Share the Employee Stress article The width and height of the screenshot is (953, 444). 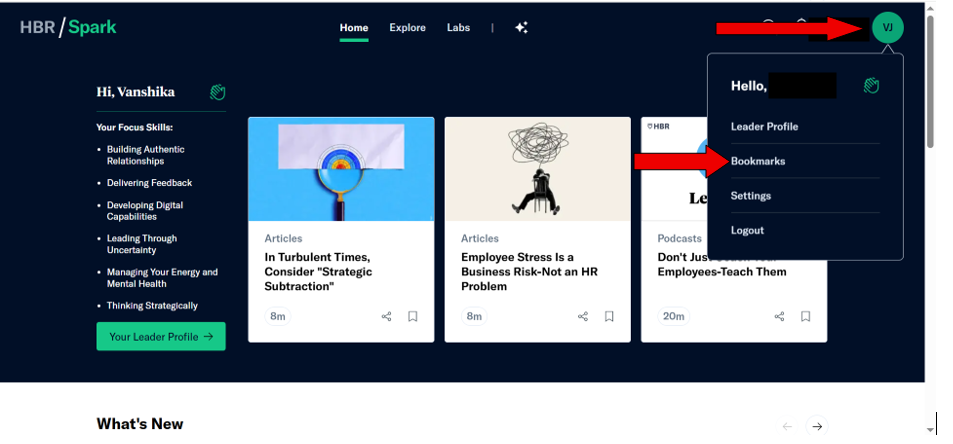click(x=583, y=317)
